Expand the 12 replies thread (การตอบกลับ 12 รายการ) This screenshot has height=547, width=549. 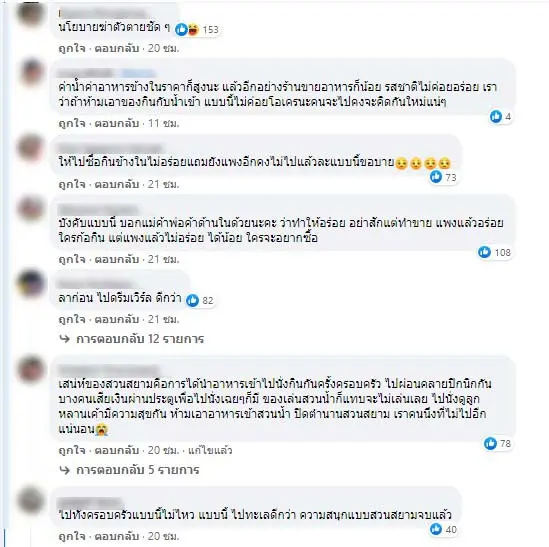(140, 339)
